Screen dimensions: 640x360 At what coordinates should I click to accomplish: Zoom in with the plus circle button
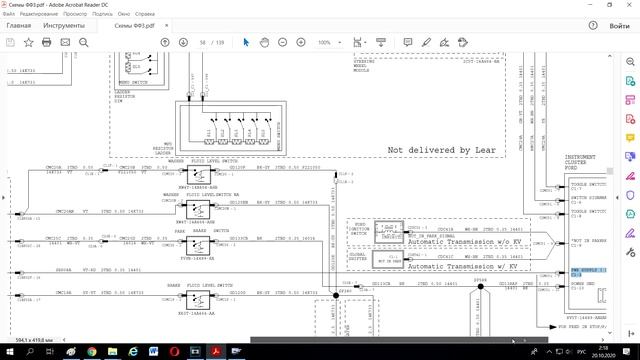(x=301, y=42)
